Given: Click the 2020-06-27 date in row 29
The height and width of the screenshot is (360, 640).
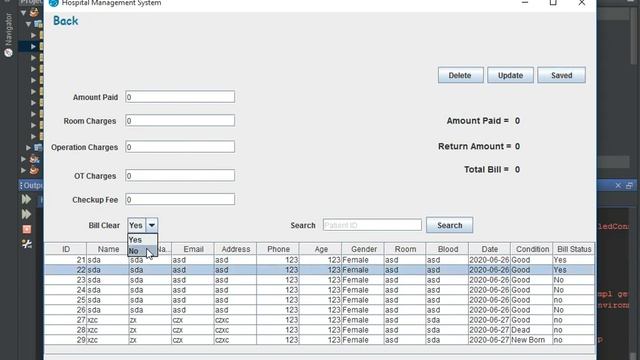Looking at the screenshot, I should [x=489, y=340].
